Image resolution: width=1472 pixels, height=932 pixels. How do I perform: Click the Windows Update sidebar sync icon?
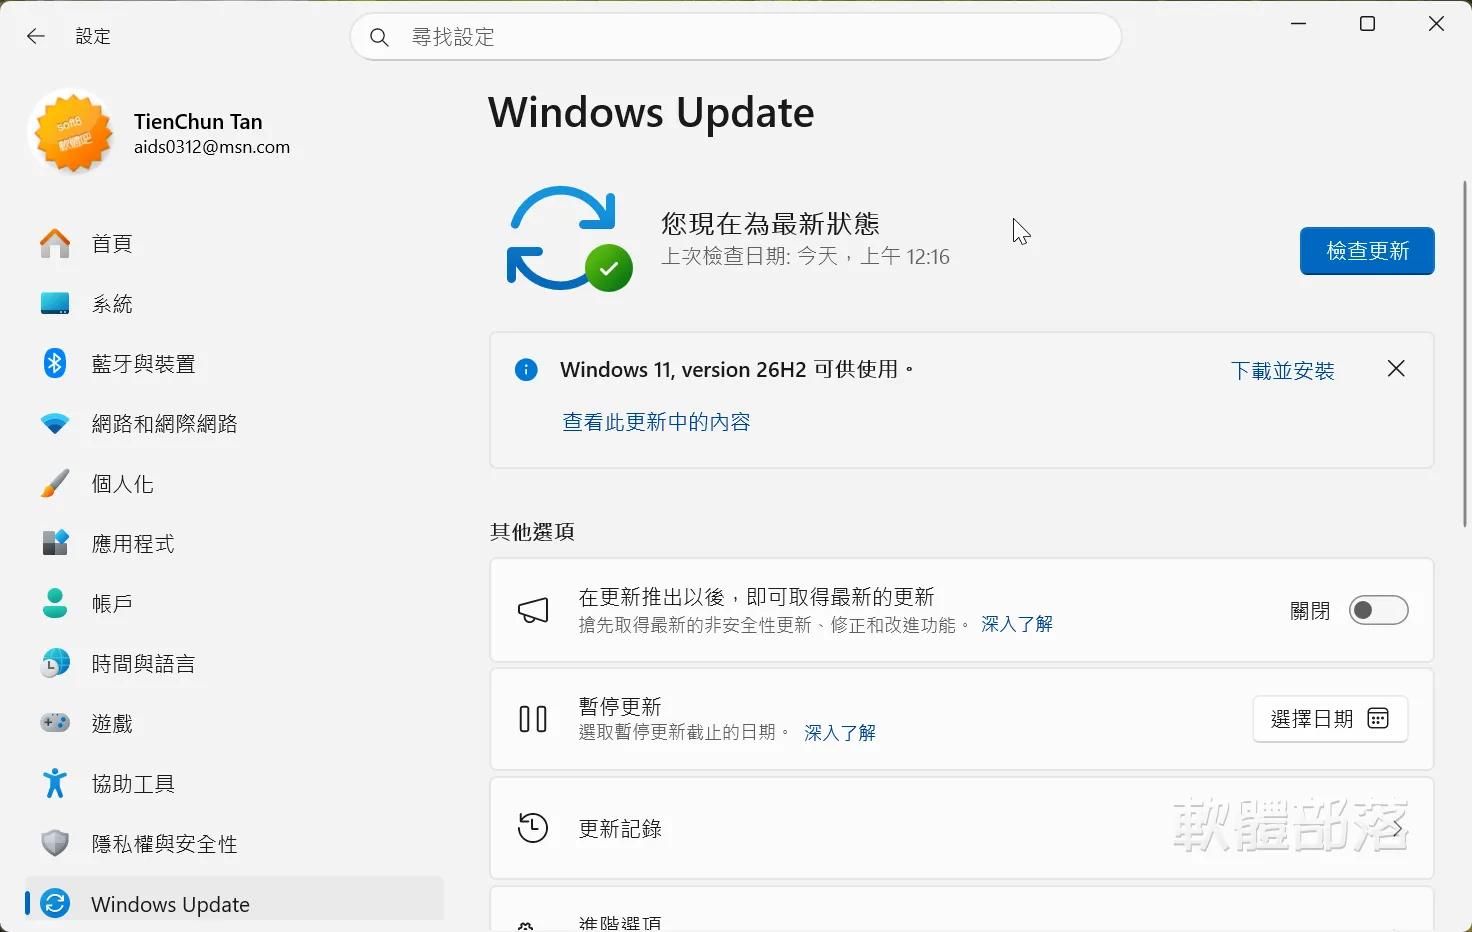click(55, 904)
